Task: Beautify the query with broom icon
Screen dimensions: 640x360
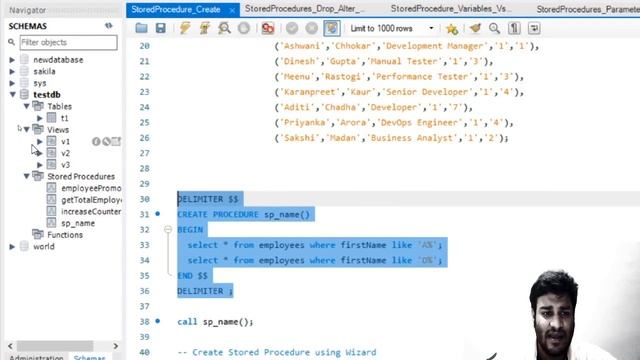Action: [x=475, y=28]
